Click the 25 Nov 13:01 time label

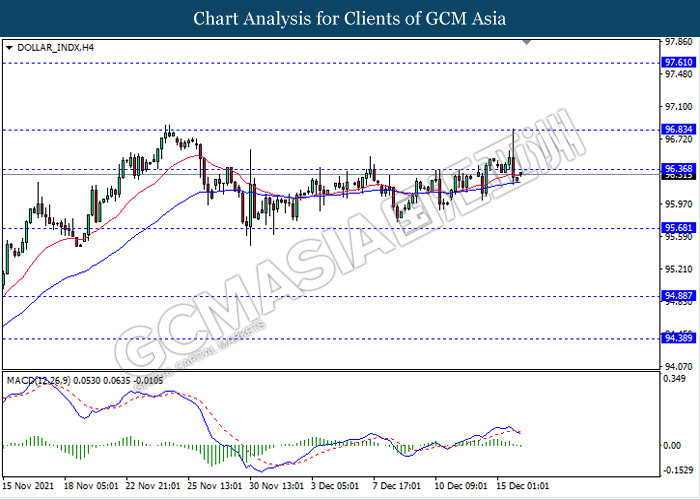point(215,486)
